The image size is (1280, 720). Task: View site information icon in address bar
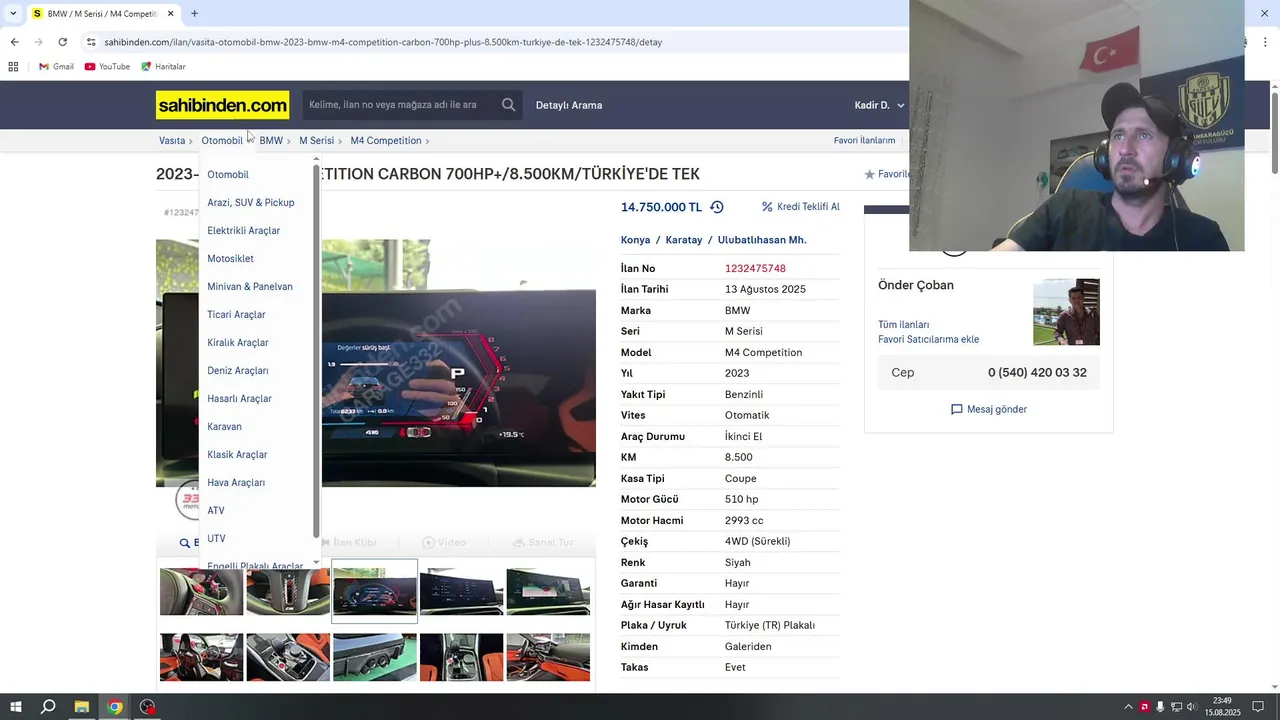click(91, 42)
